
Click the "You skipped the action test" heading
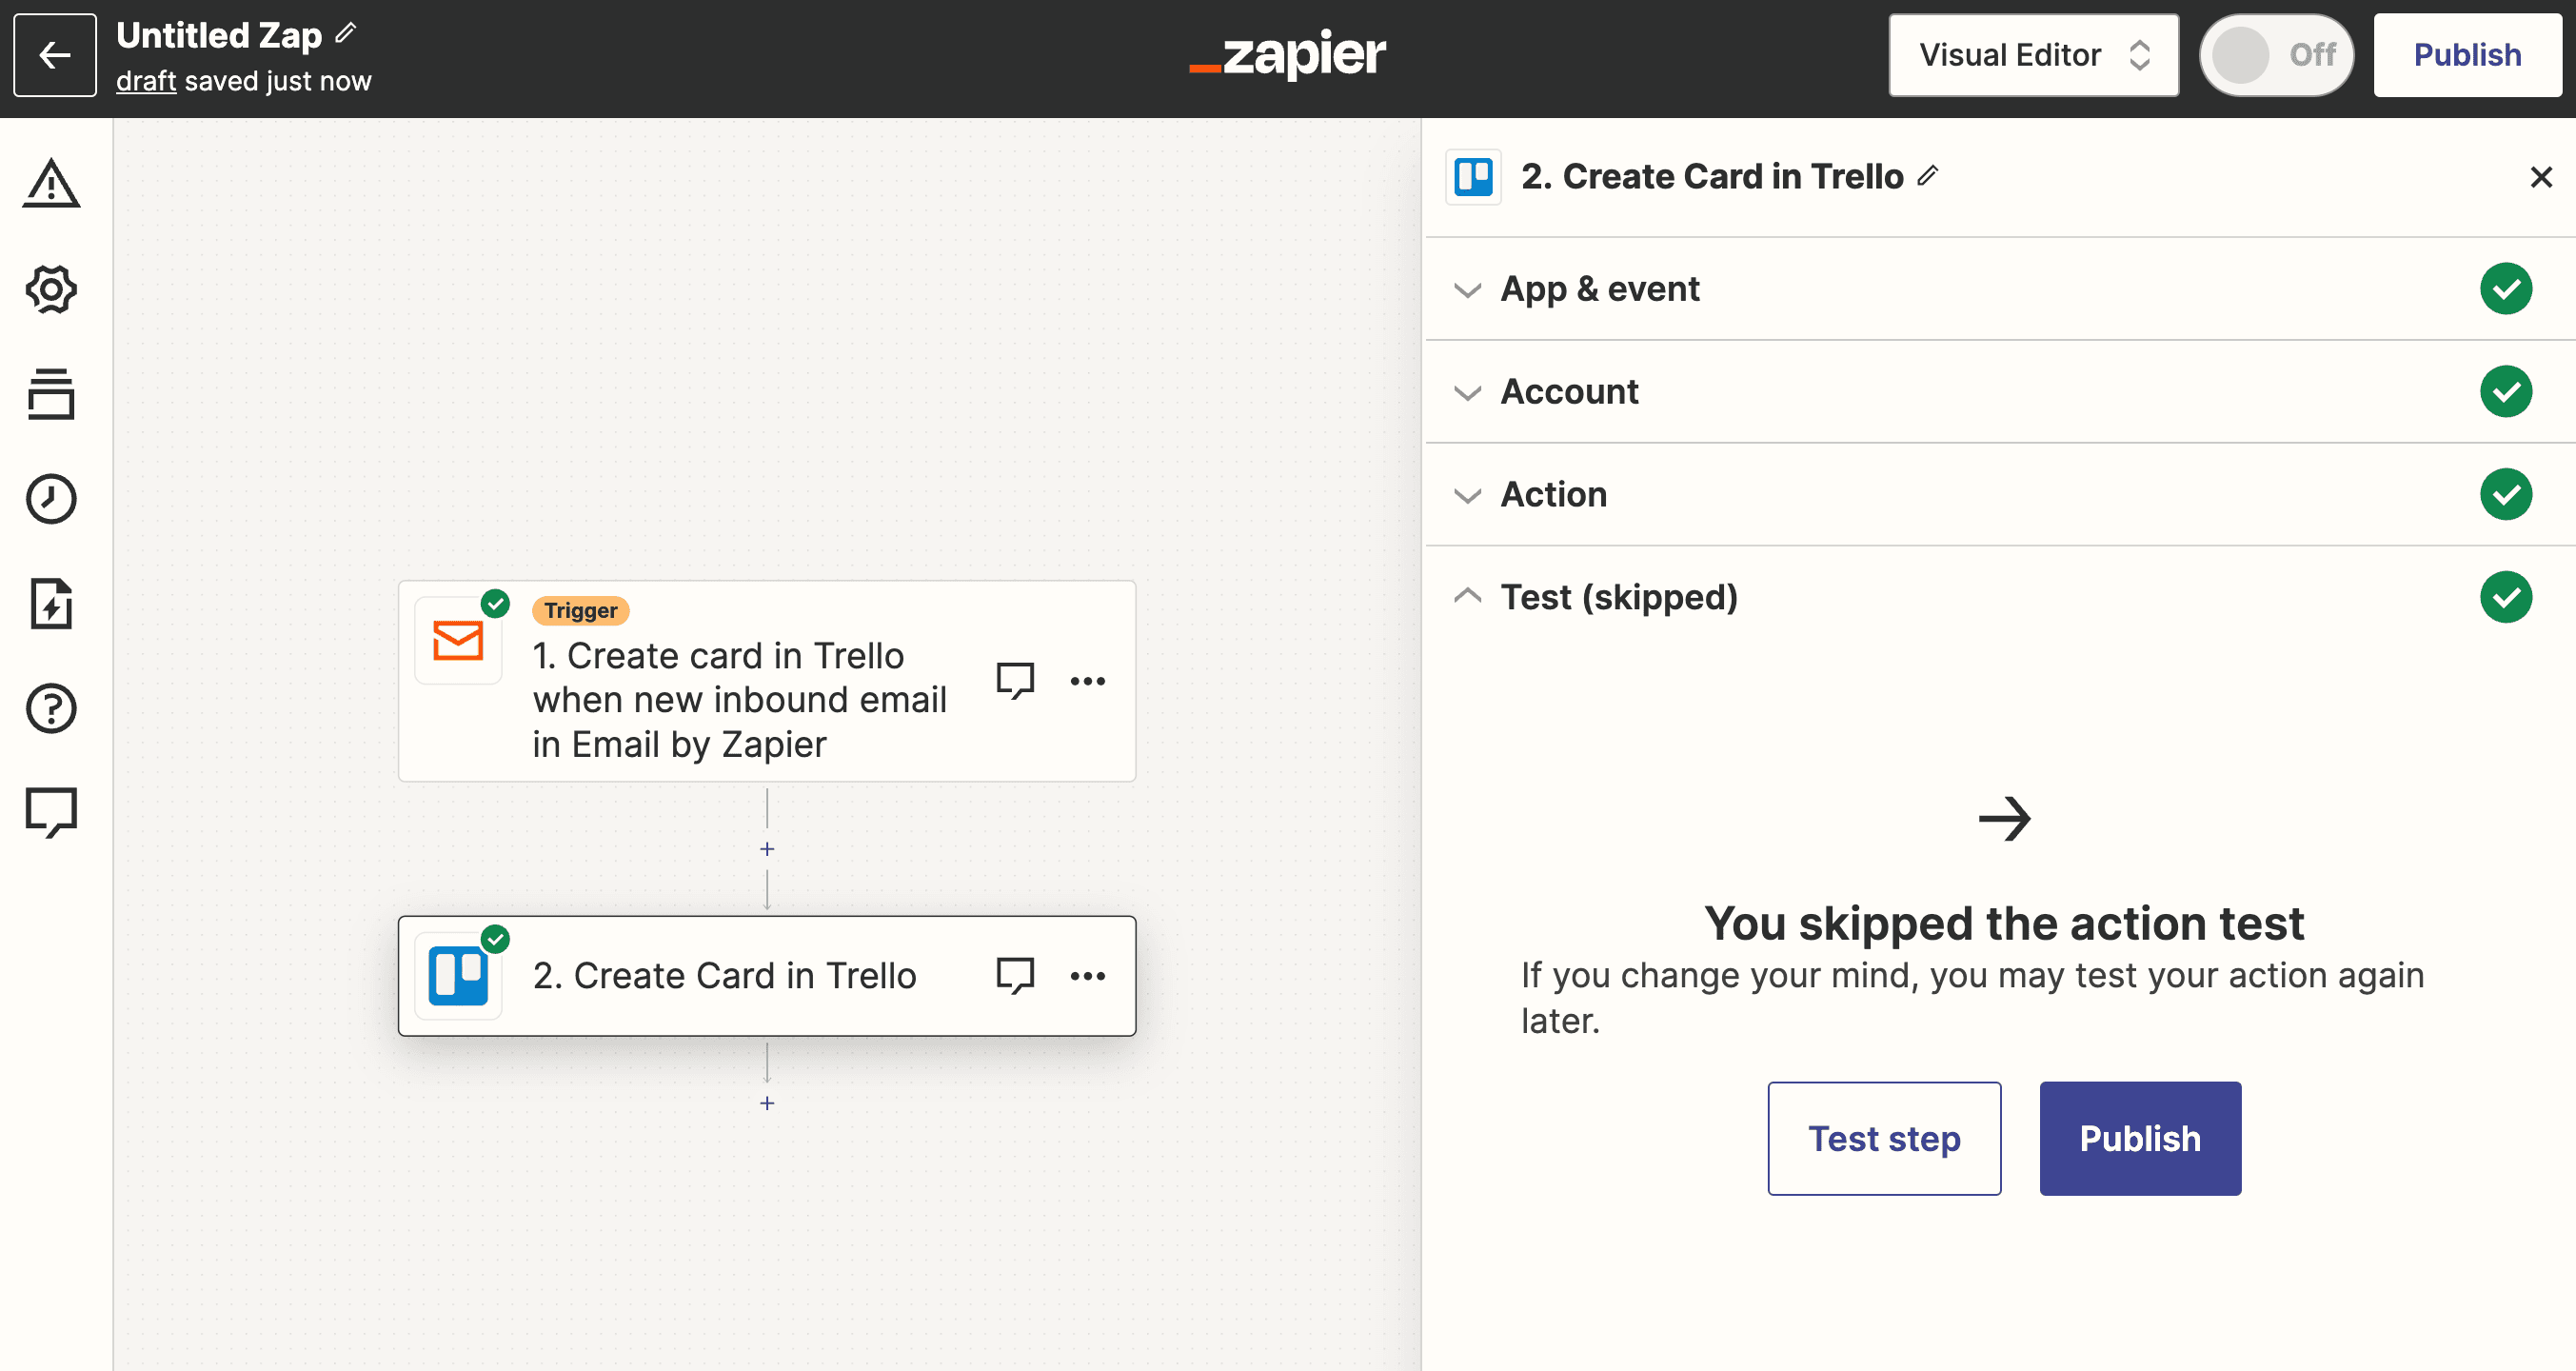click(x=2004, y=923)
